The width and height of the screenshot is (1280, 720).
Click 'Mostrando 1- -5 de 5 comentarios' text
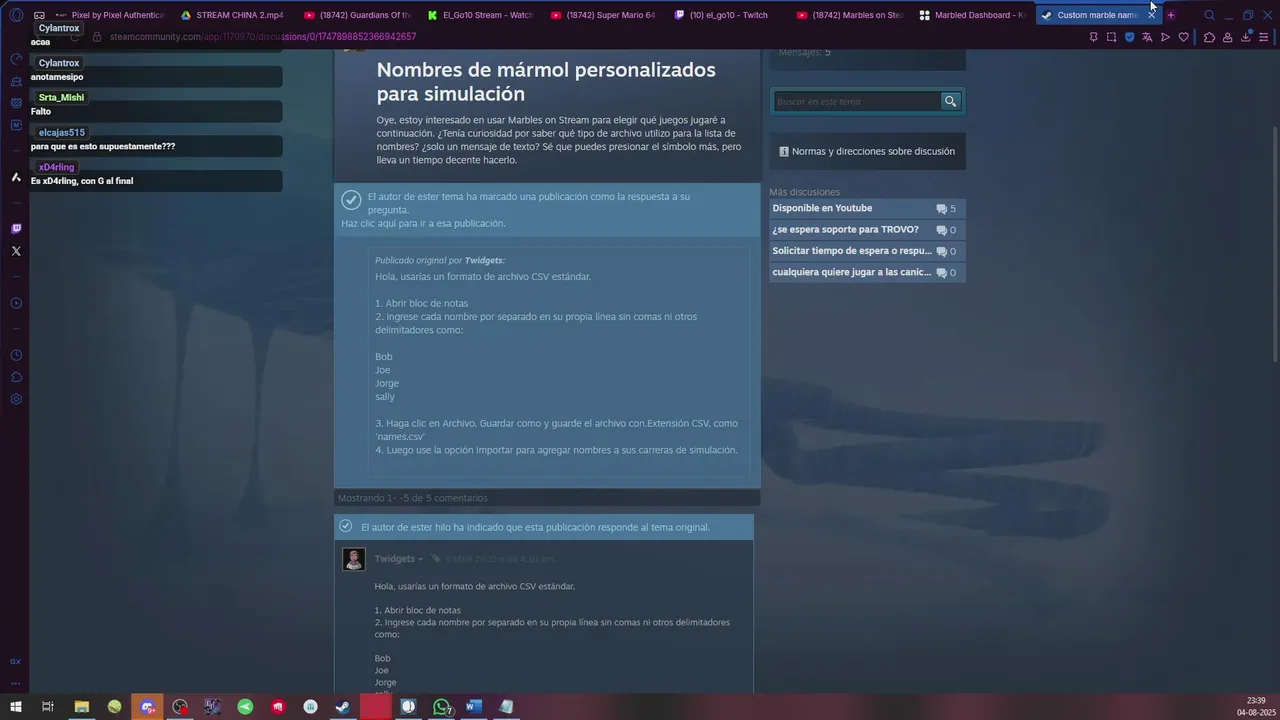click(x=413, y=498)
